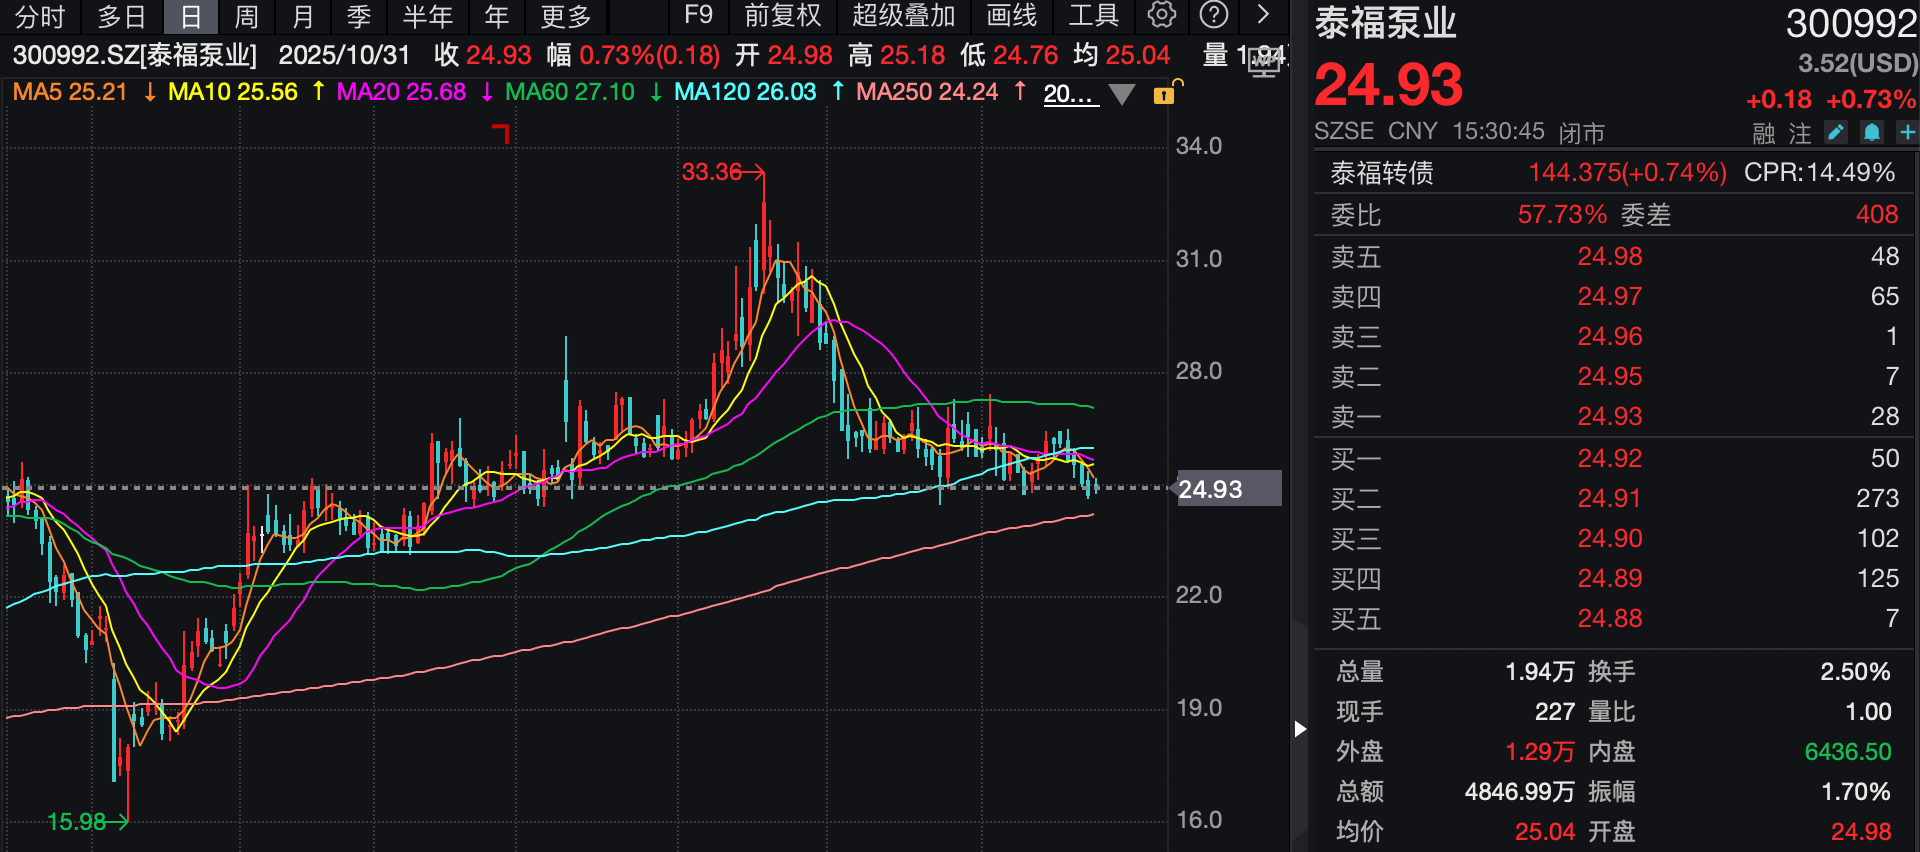Switch to the 周 weekly chart tab
The height and width of the screenshot is (852, 1920).
click(246, 16)
